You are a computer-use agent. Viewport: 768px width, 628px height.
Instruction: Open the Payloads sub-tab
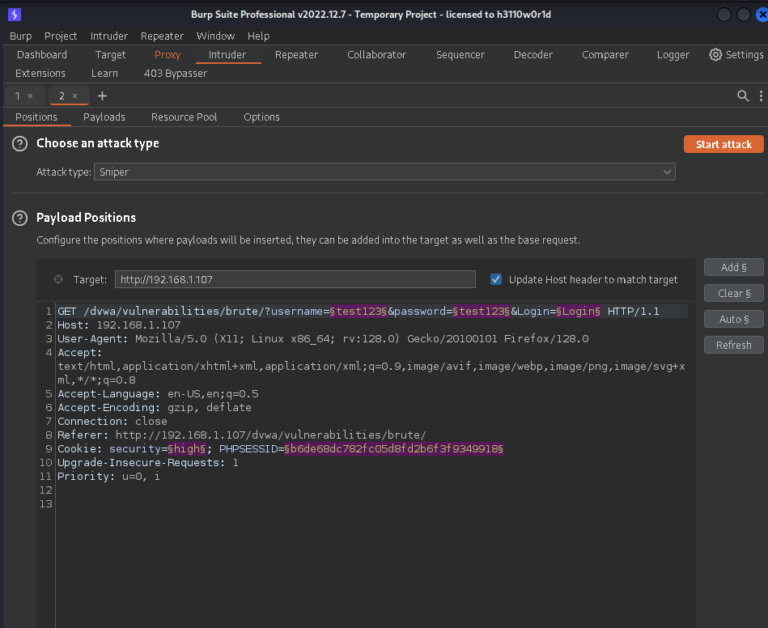104,117
